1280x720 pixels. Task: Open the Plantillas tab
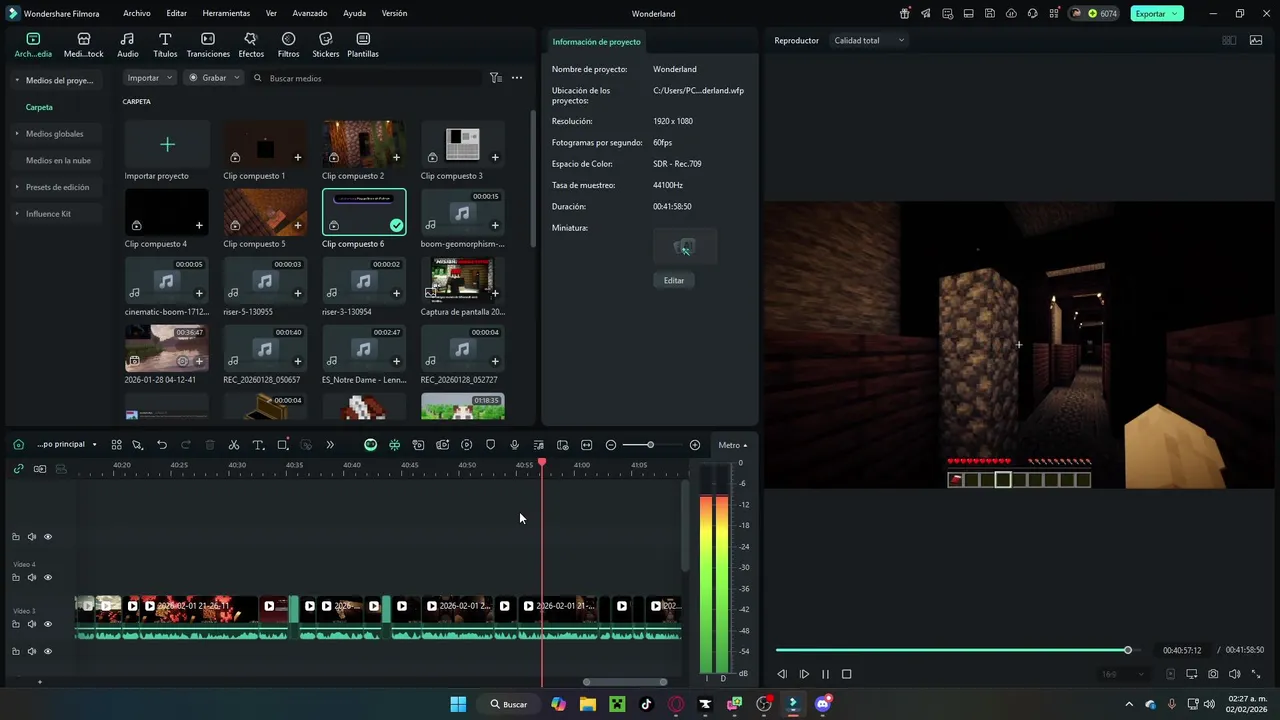(363, 45)
